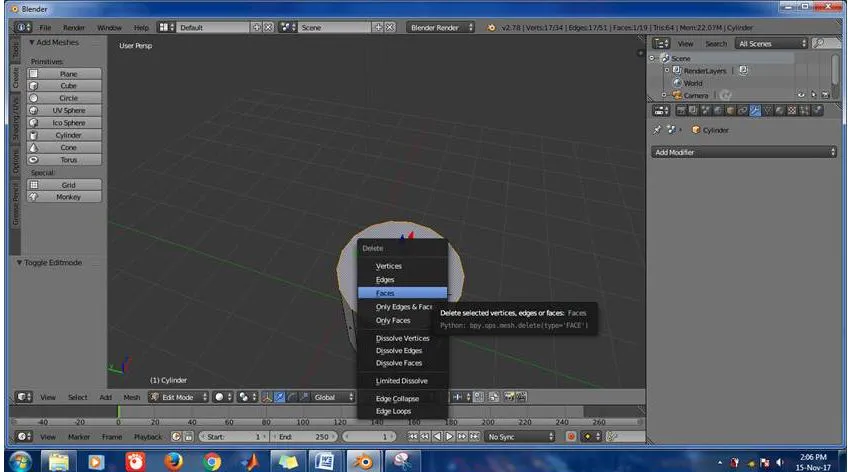Open the All Scenes outliner dropdown
The width and height of the screenshot is (848, 472).
pyautogui.click(x=771, y=43)
